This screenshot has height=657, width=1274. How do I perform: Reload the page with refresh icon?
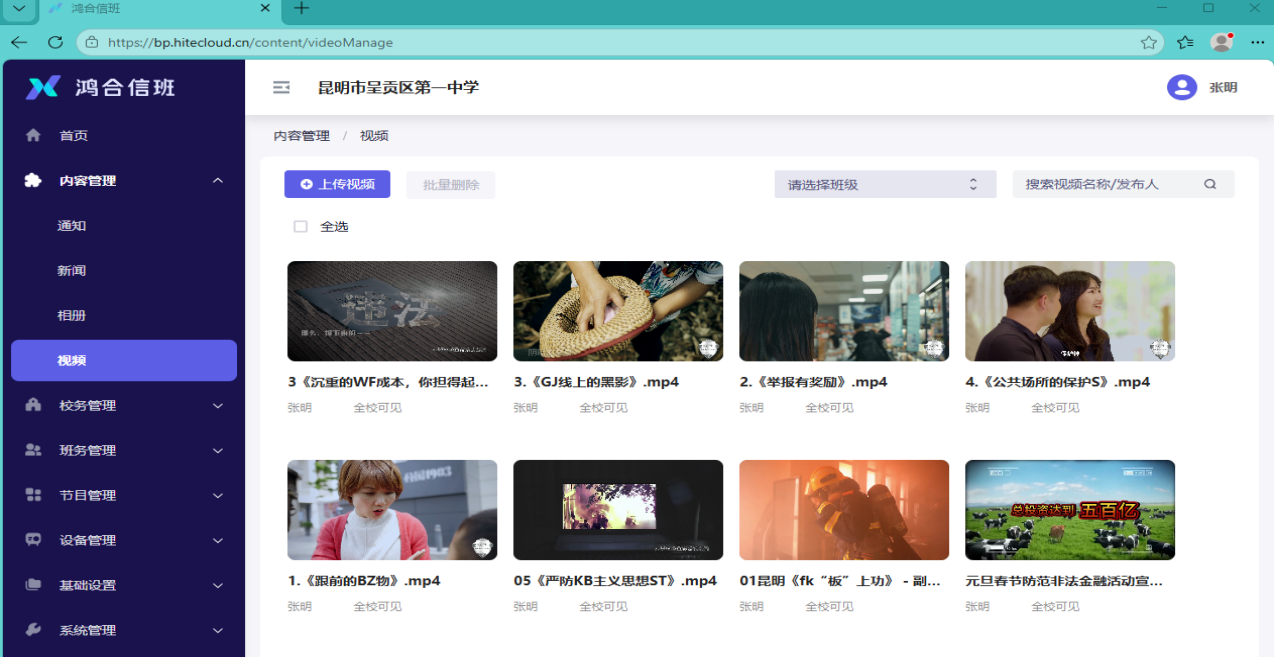pyautogui.click(x=55, y=42)
